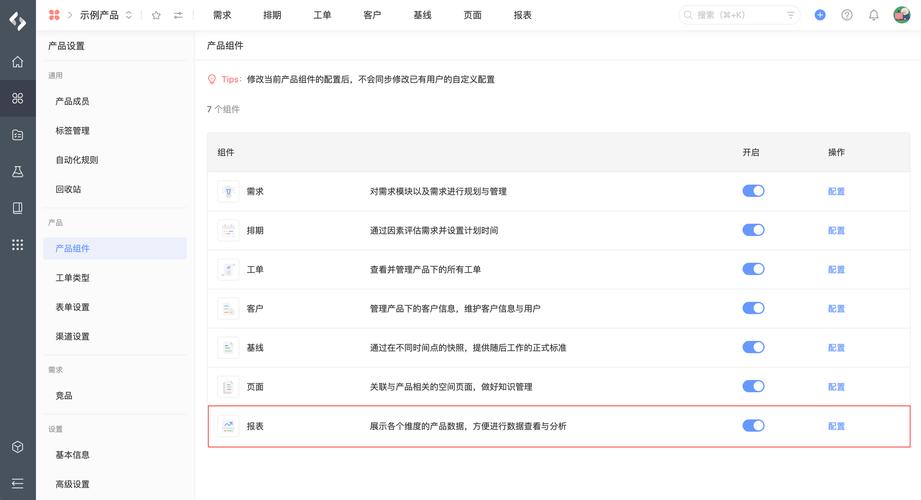921x500 pixels.
Task: Open 配置 for the 工单 row
Action: [x=836, y=270]
